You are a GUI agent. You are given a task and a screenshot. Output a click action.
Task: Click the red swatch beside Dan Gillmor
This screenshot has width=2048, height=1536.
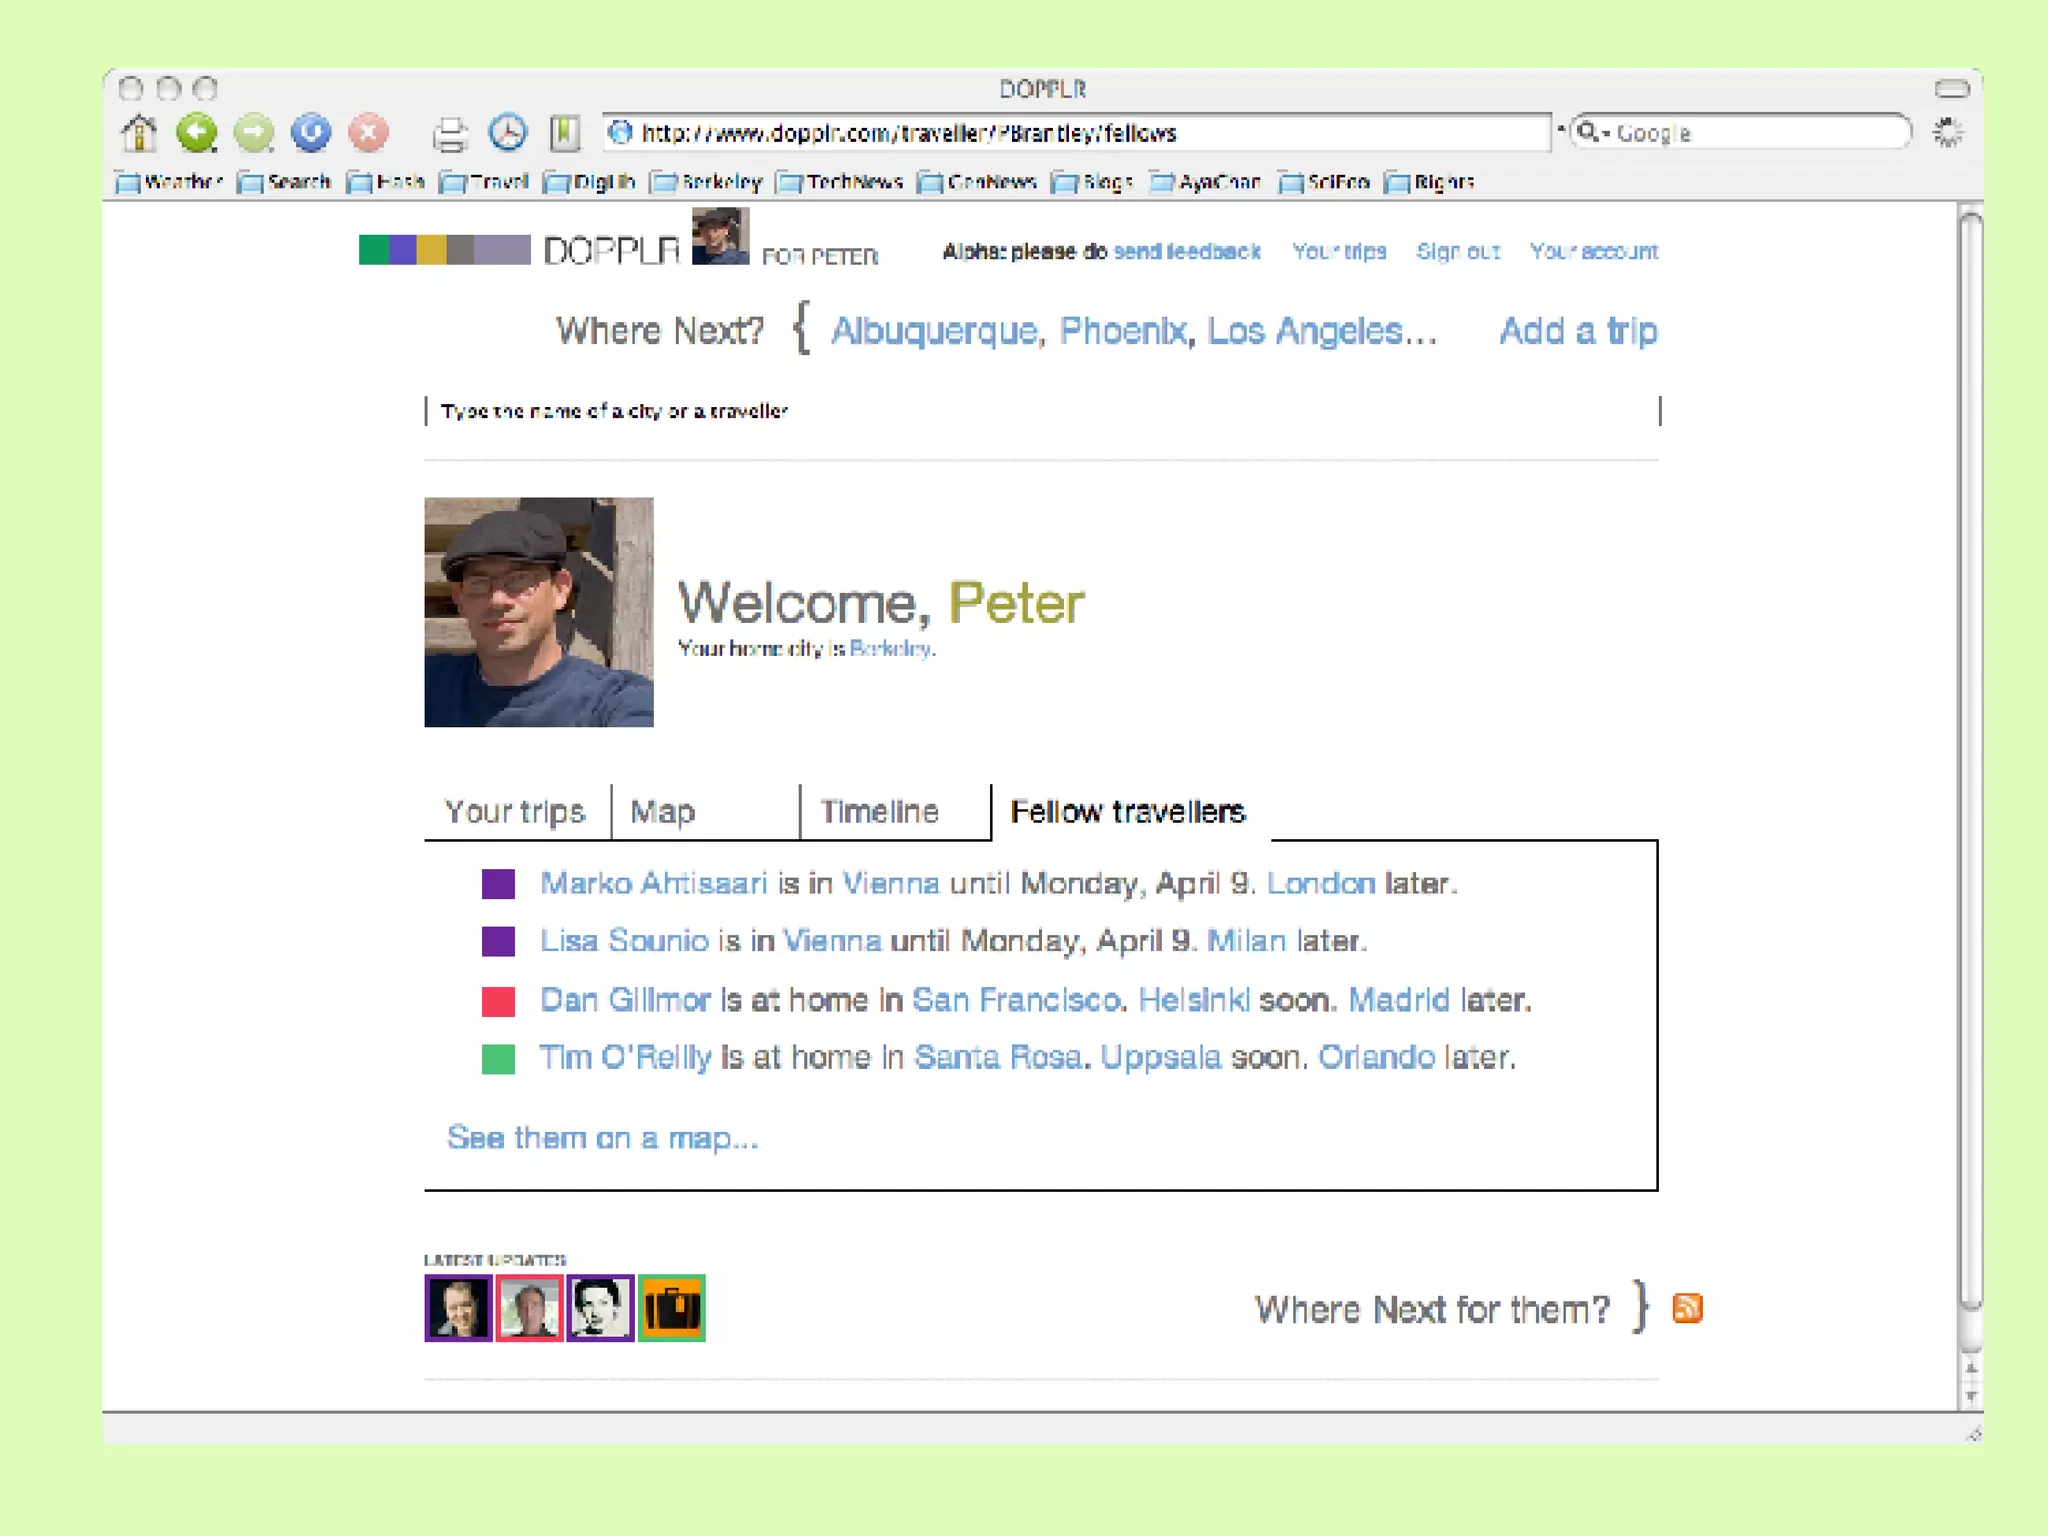[498, 1001]
